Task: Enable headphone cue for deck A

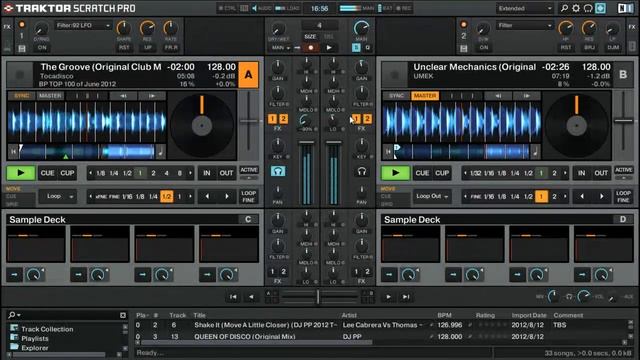Action: coord(278,171)
